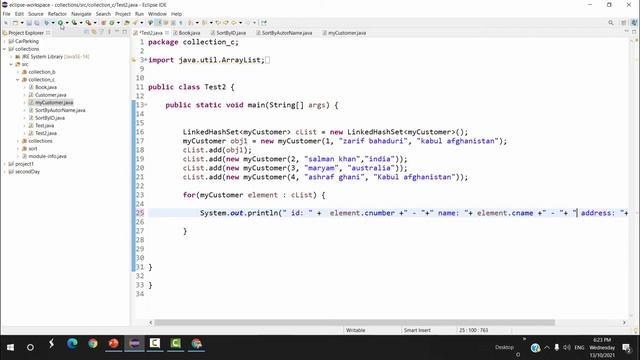
Task: Open the Run button dropdown arrow
Action: (67, 23)
